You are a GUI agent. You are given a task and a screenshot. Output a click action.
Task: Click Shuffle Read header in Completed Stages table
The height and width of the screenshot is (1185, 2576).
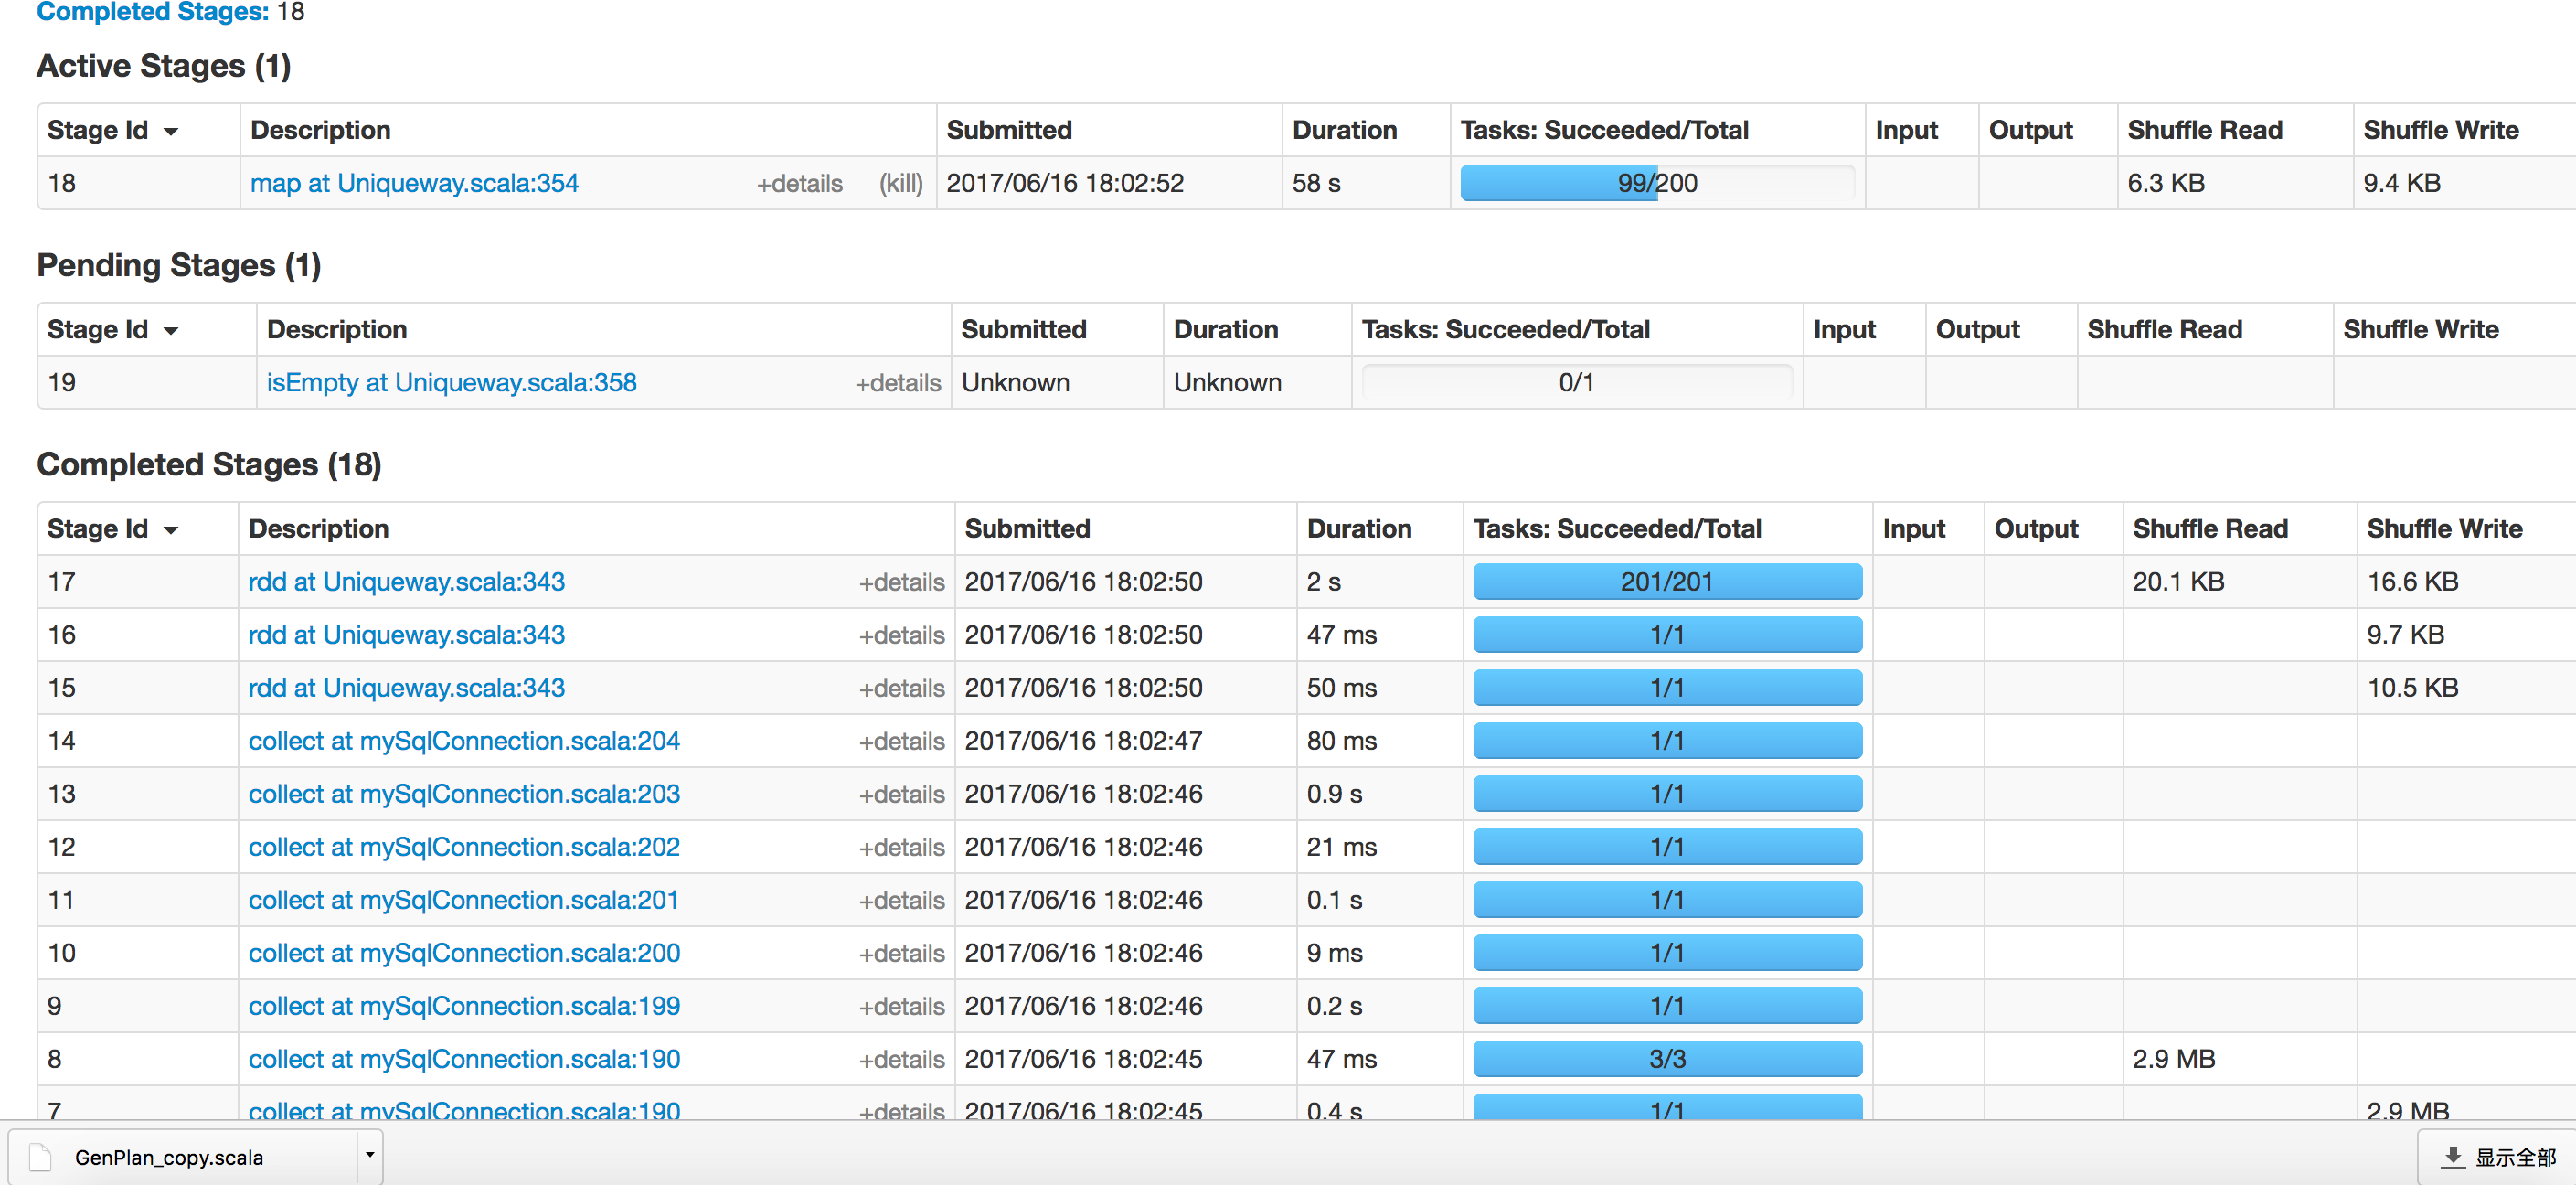[2210, 528]
